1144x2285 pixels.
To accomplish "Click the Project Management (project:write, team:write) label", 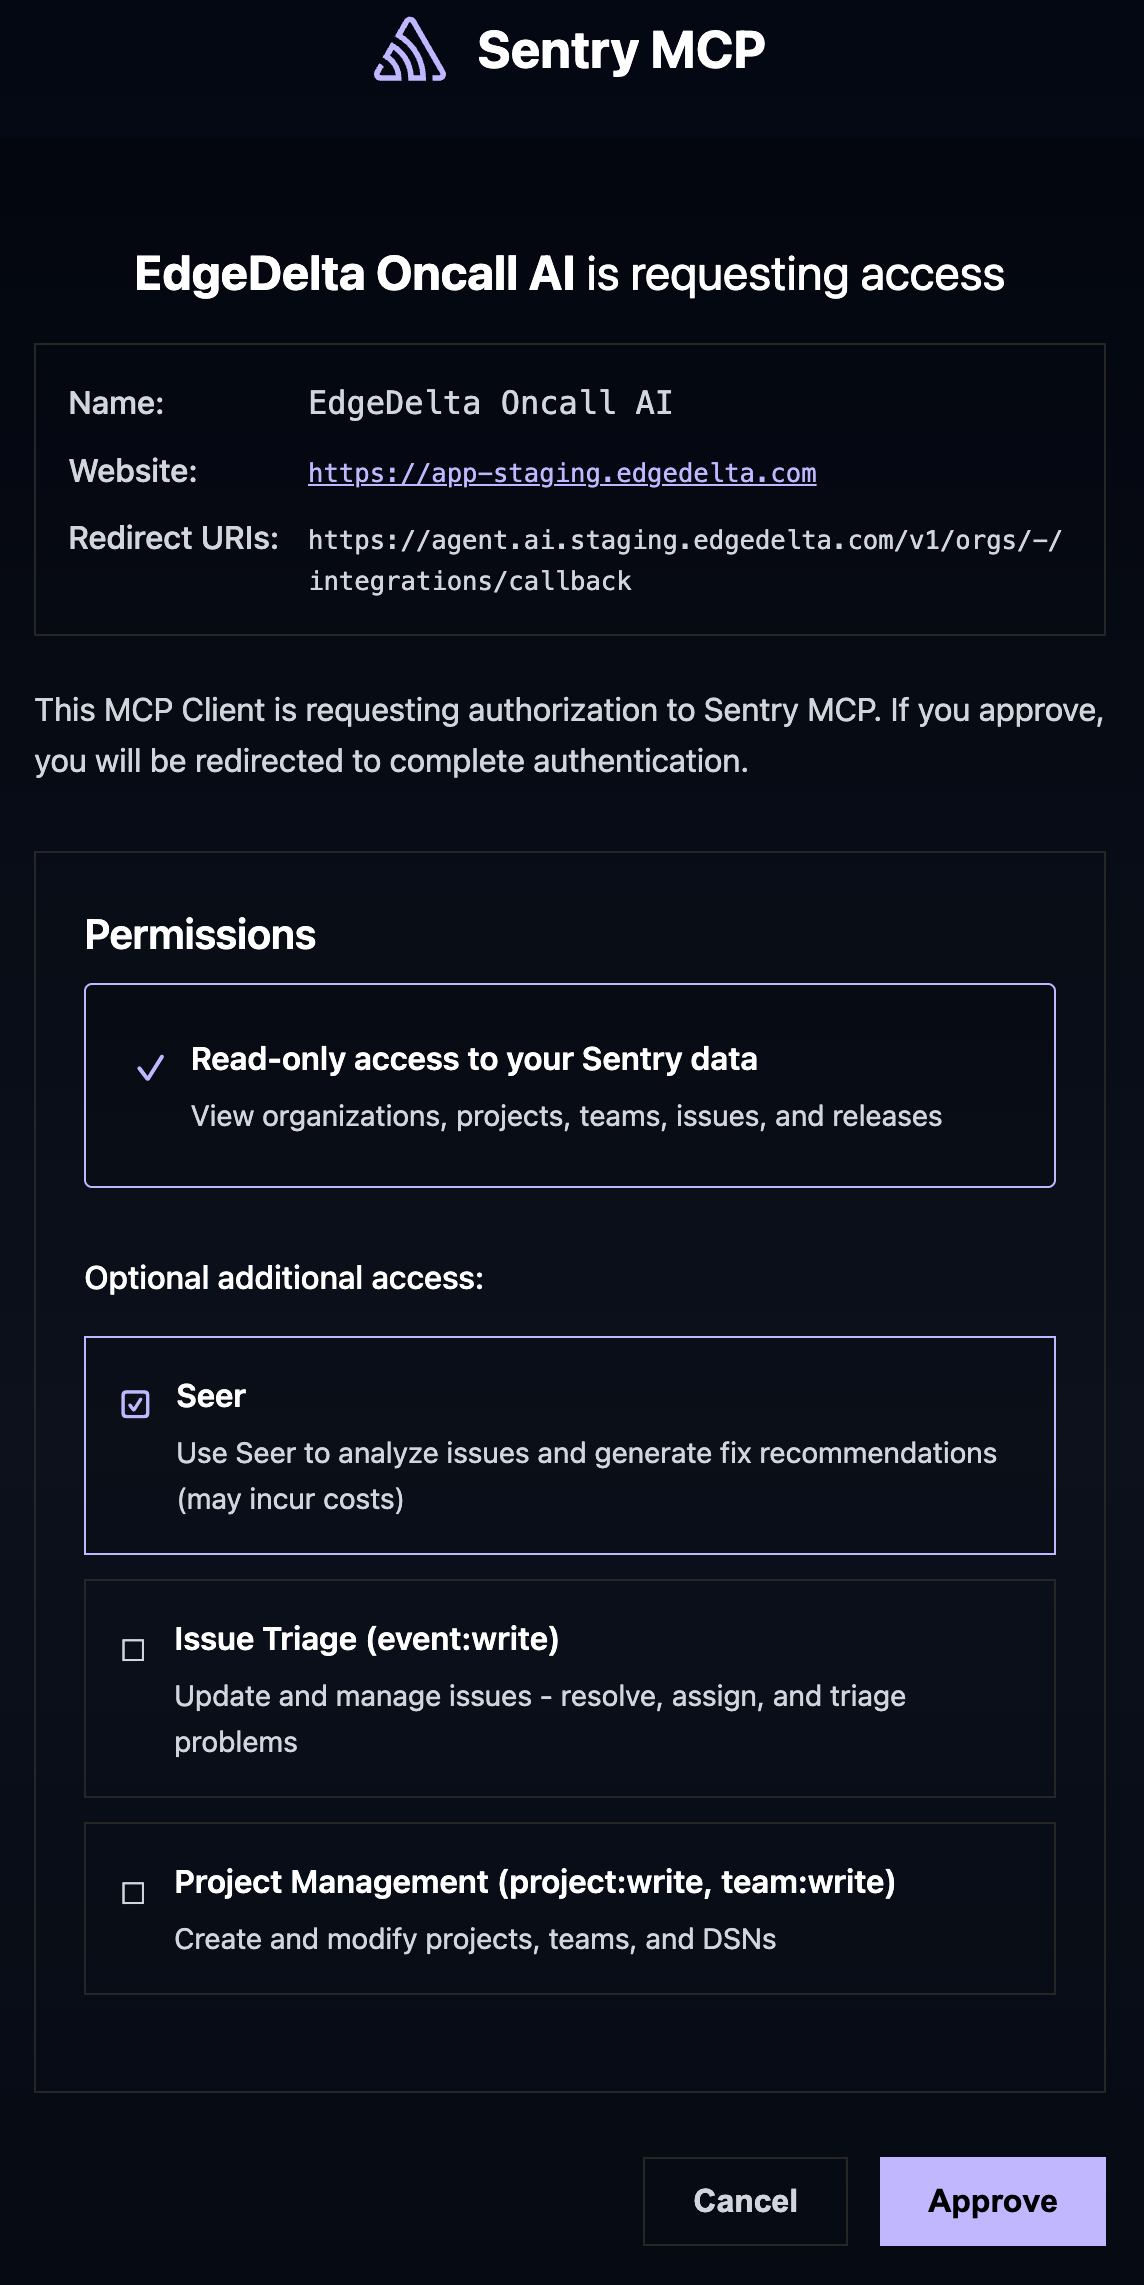I will coord(534,1882).
